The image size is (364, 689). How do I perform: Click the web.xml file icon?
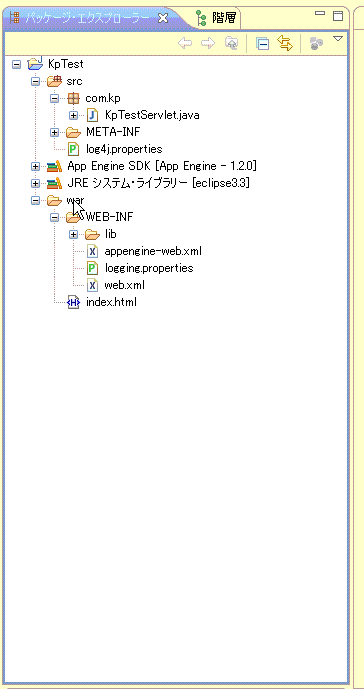(92, 285)
